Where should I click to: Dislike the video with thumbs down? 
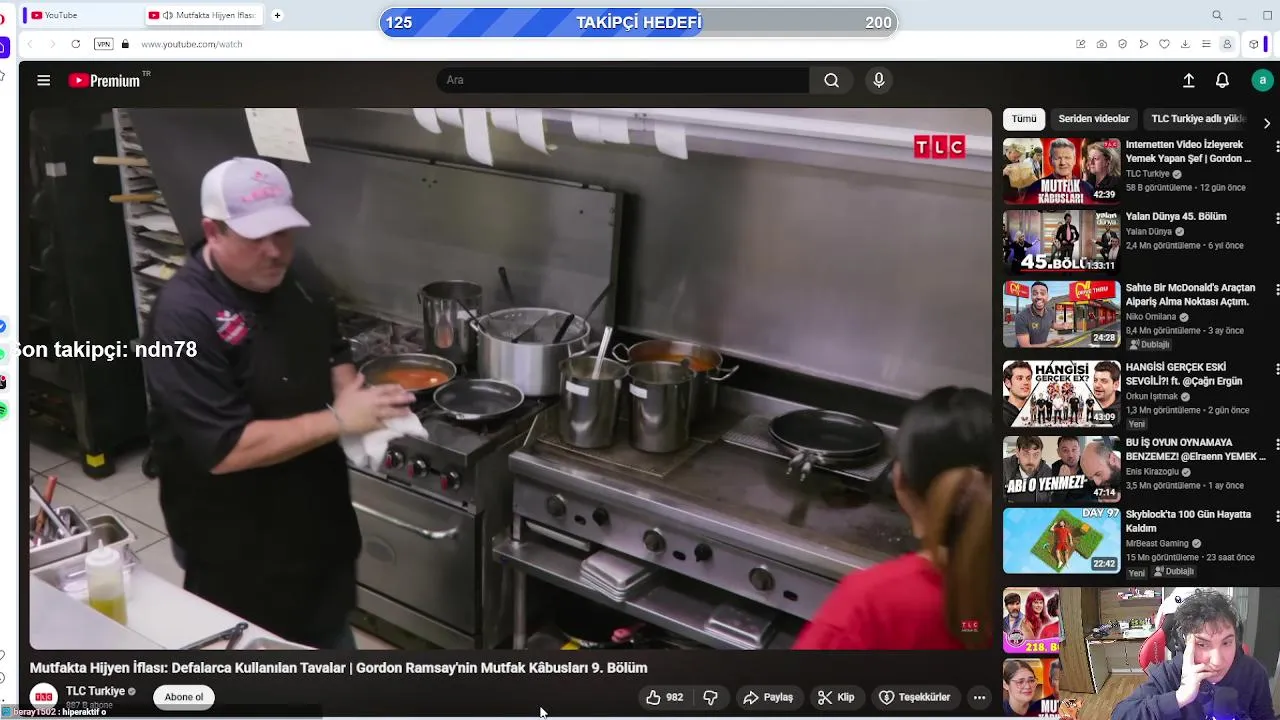[x=710, y=697]
